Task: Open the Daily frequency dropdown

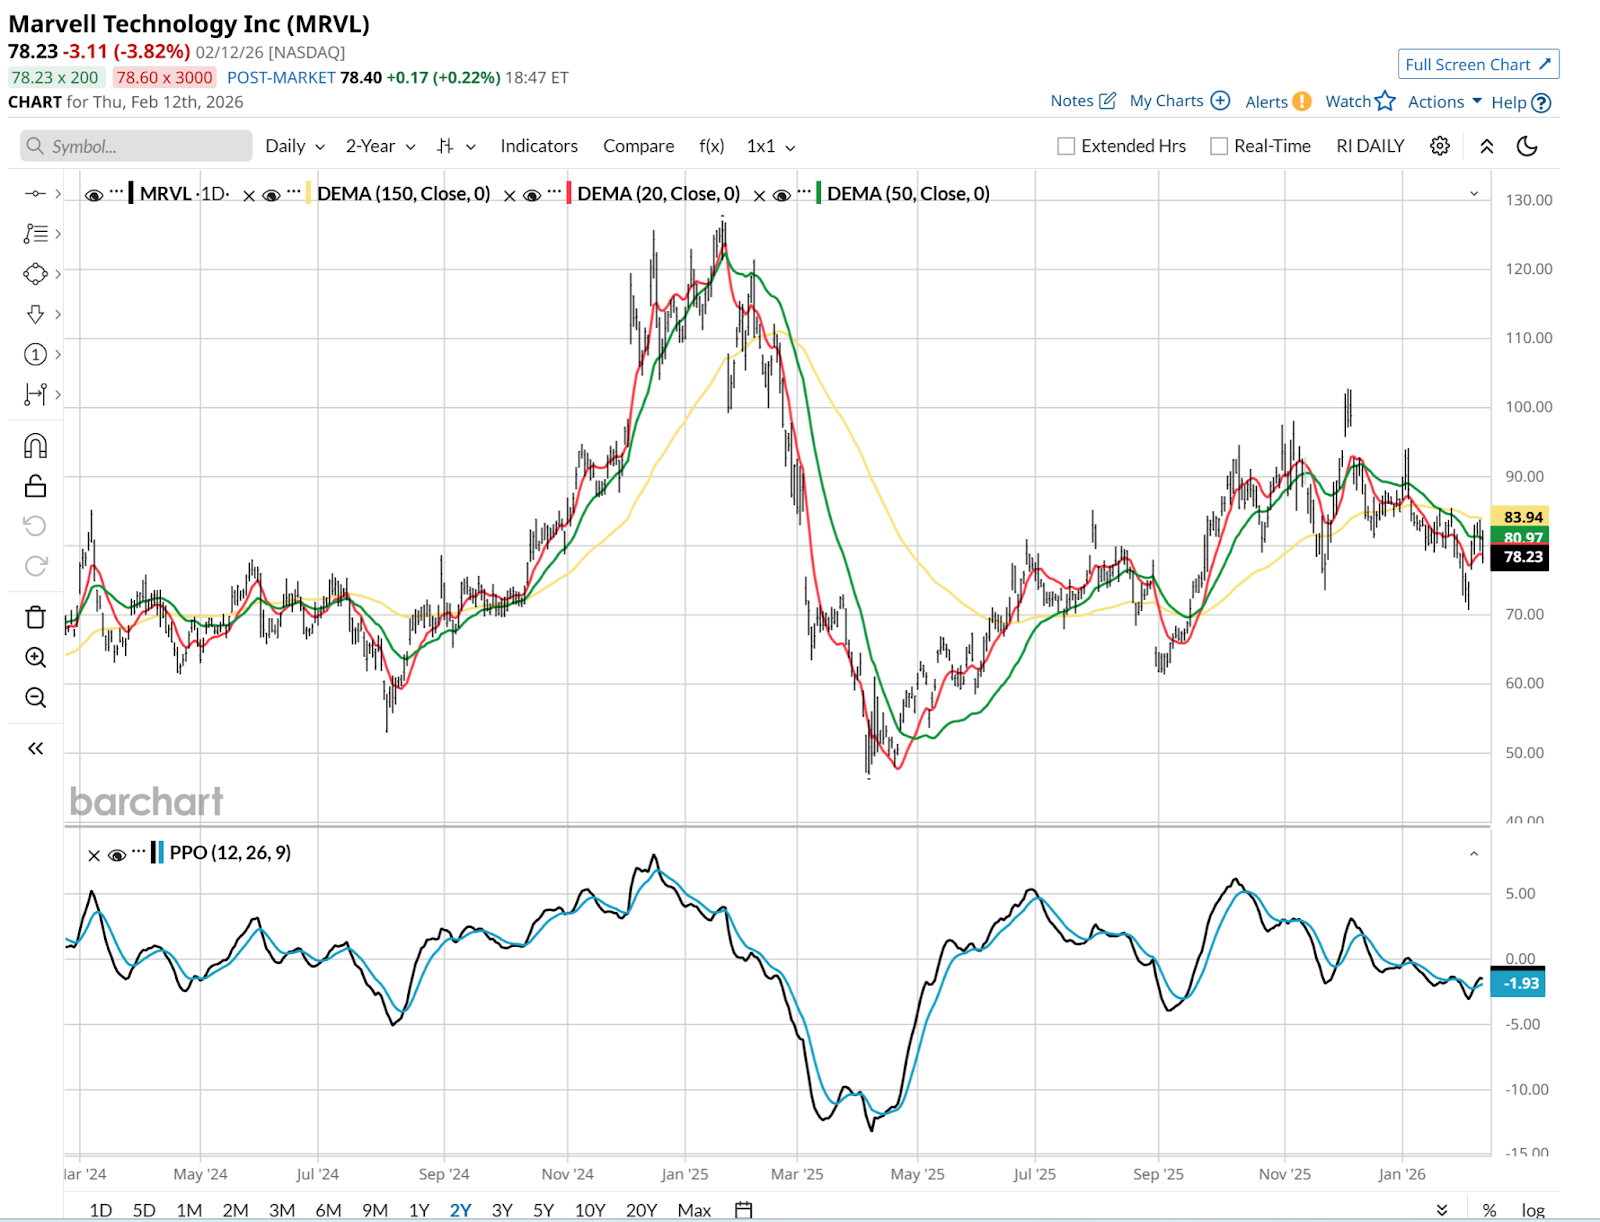Action: tap(295, 146)
